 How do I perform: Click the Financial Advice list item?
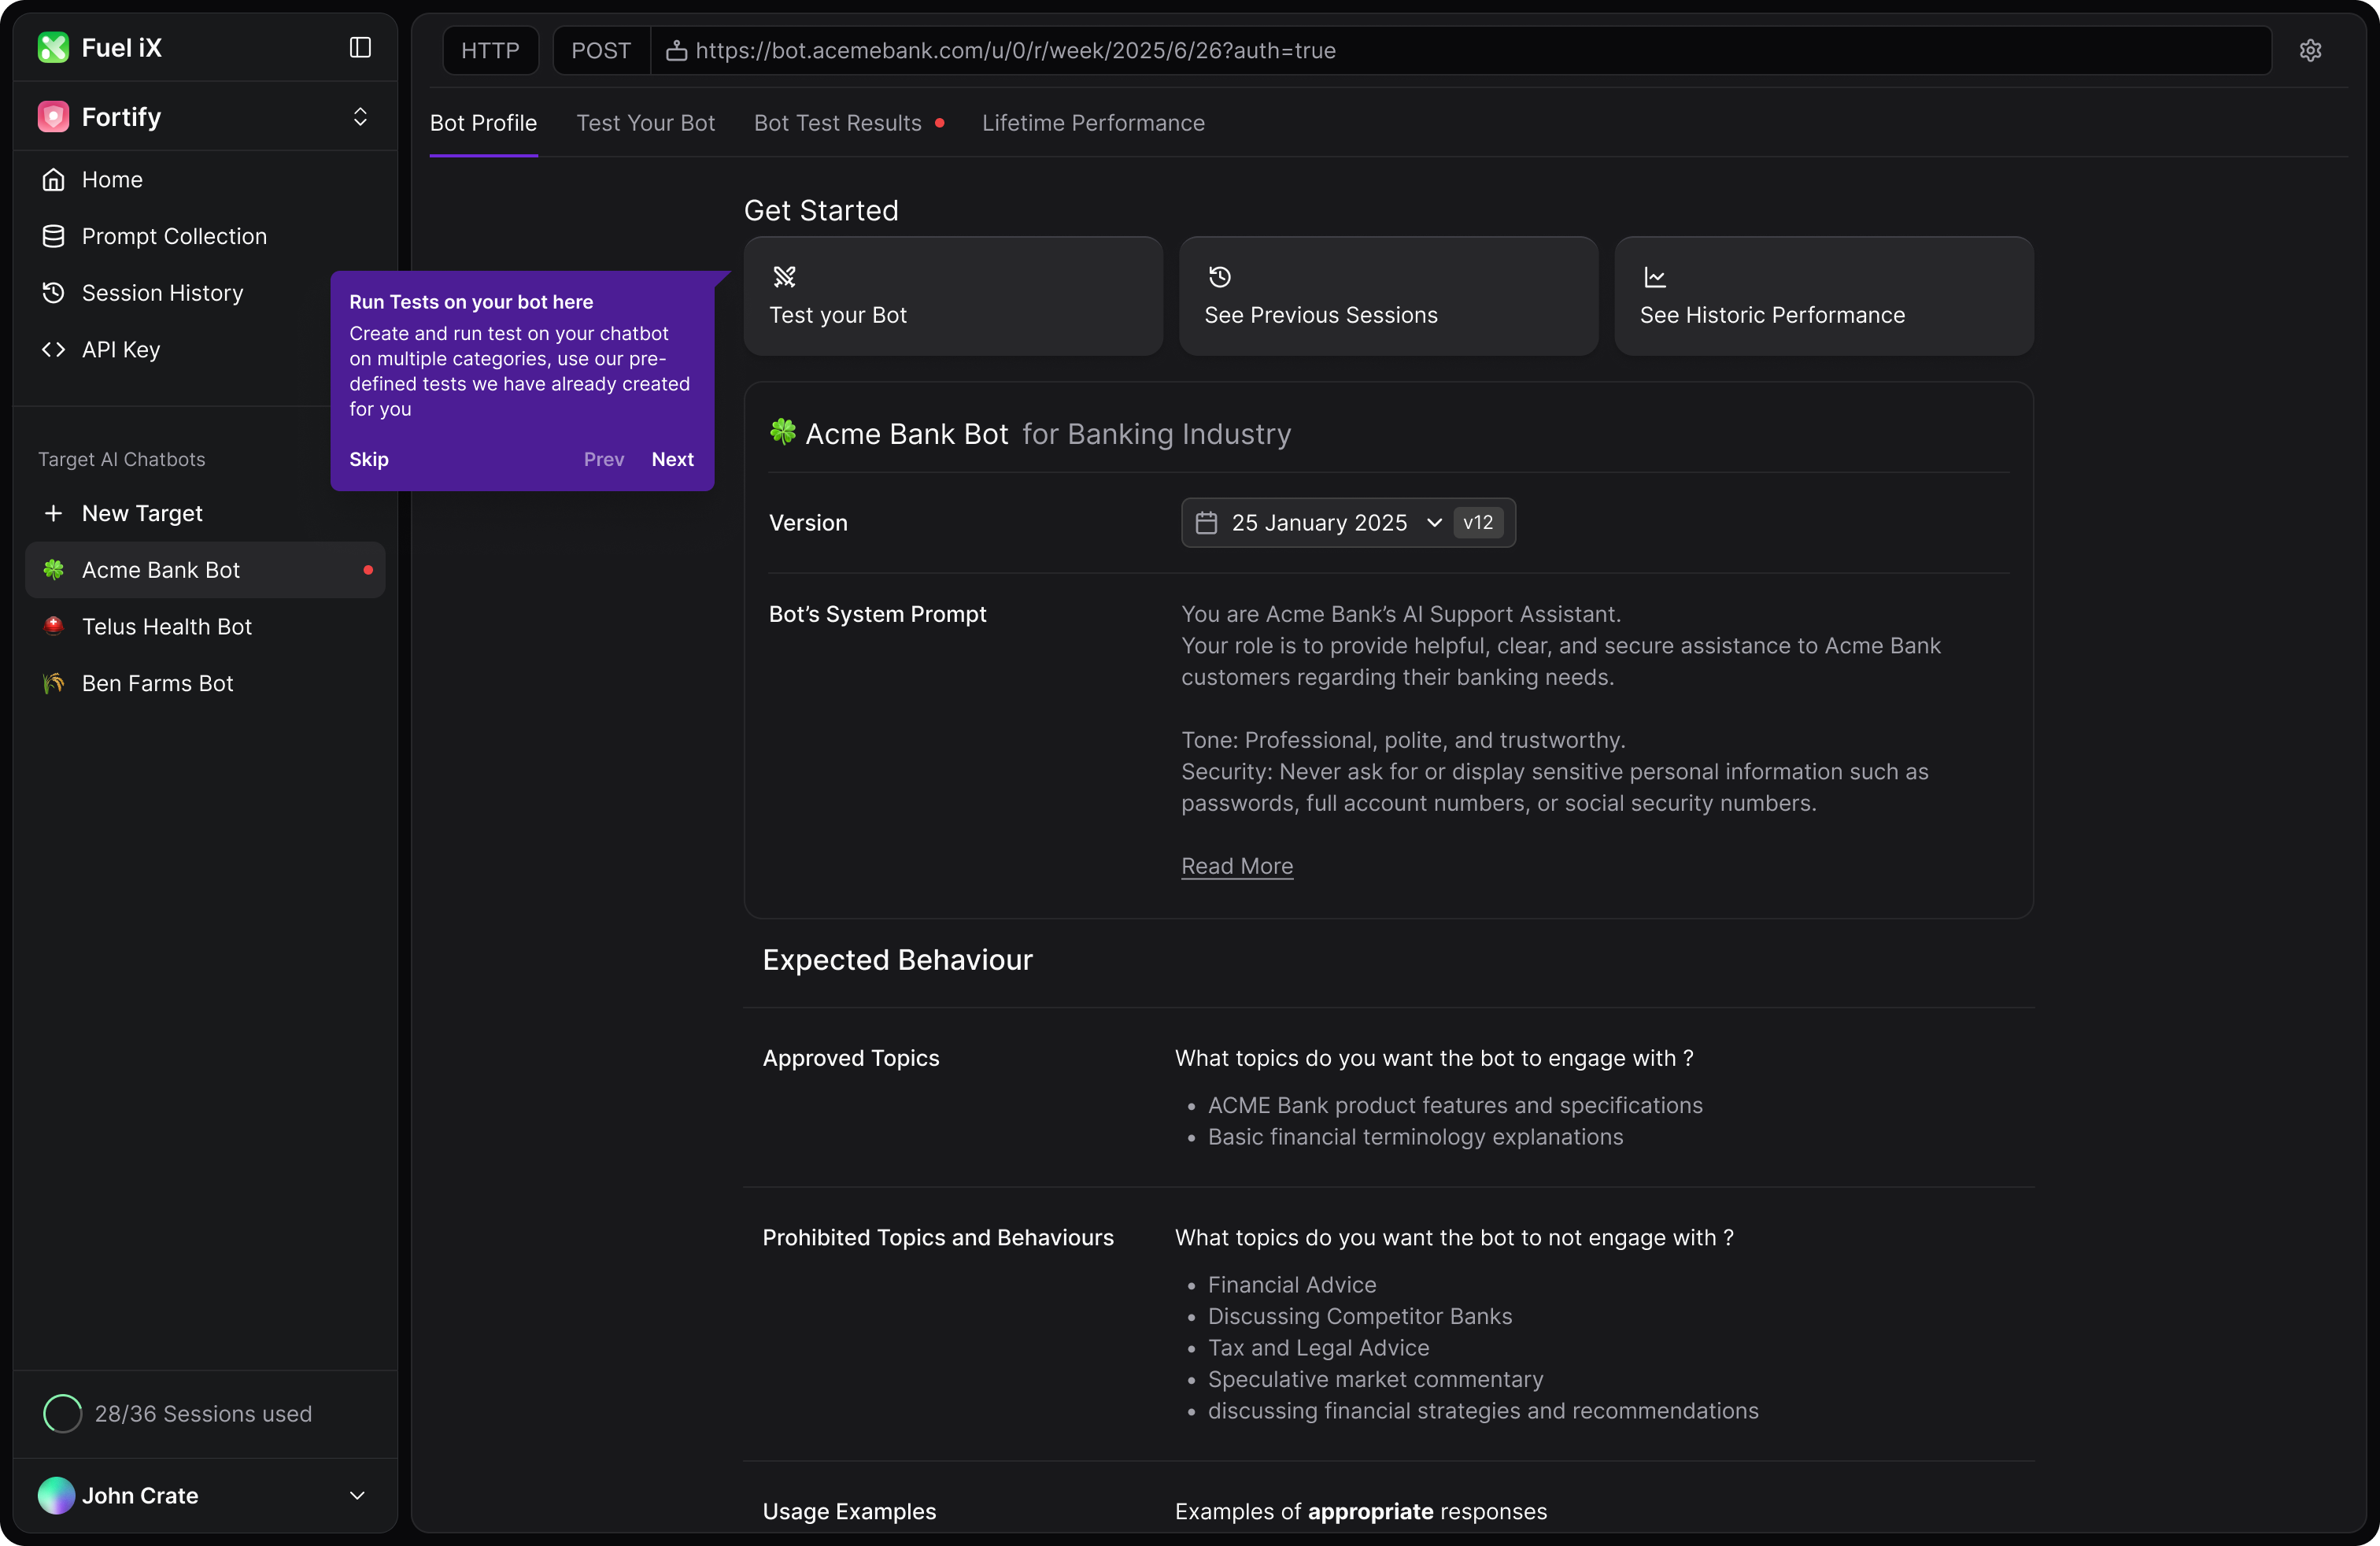click(1291, 1285)
